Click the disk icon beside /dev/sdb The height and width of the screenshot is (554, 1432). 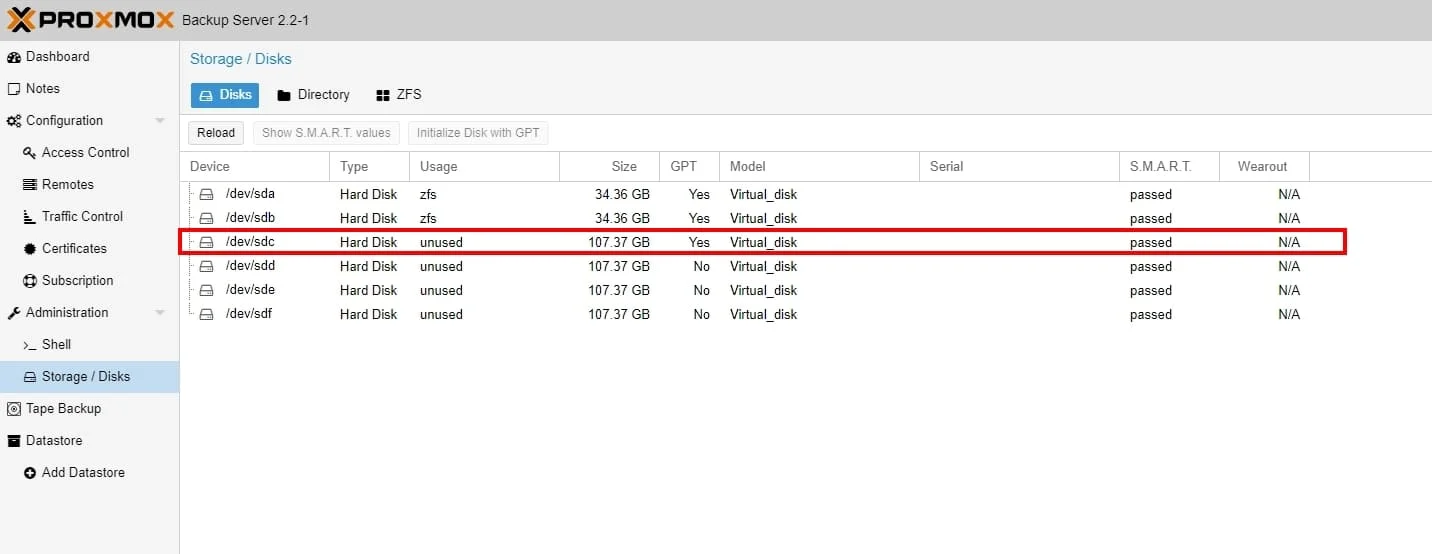click(206, 218)
